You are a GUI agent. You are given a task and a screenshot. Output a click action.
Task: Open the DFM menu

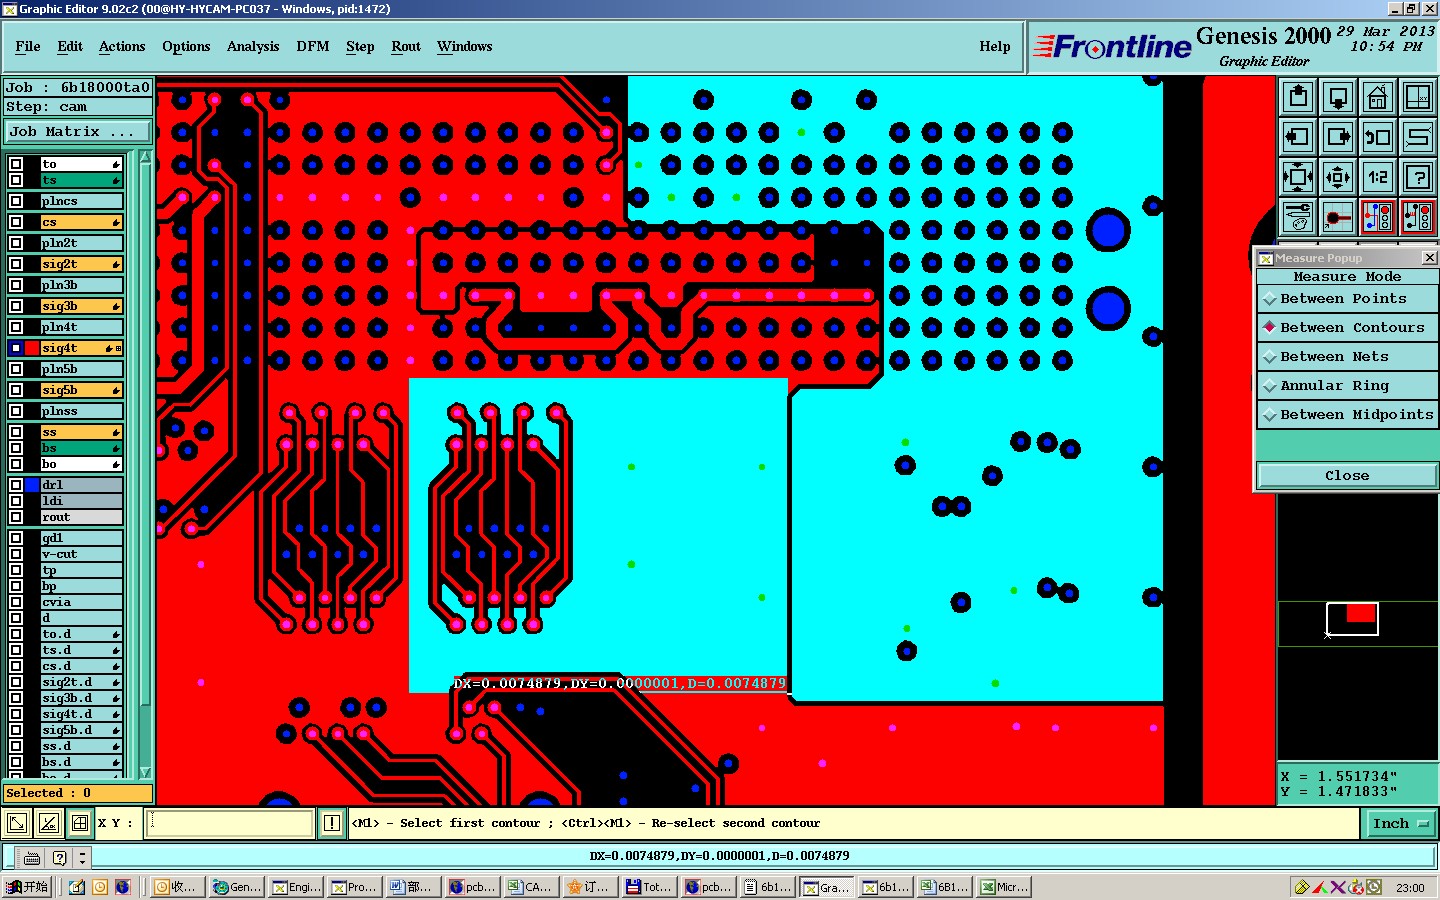[313, 47]
